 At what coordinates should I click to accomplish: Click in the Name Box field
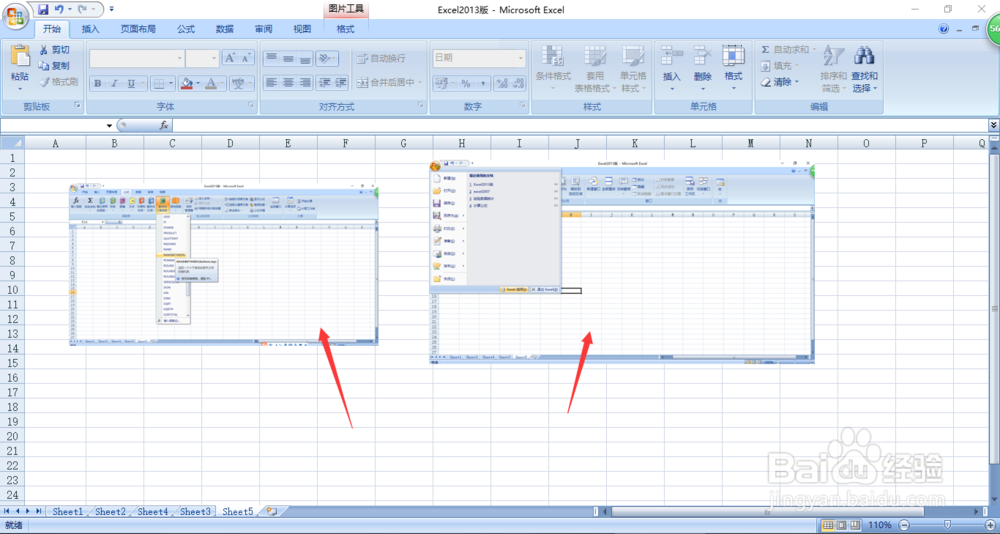click(x=53, y=125)
